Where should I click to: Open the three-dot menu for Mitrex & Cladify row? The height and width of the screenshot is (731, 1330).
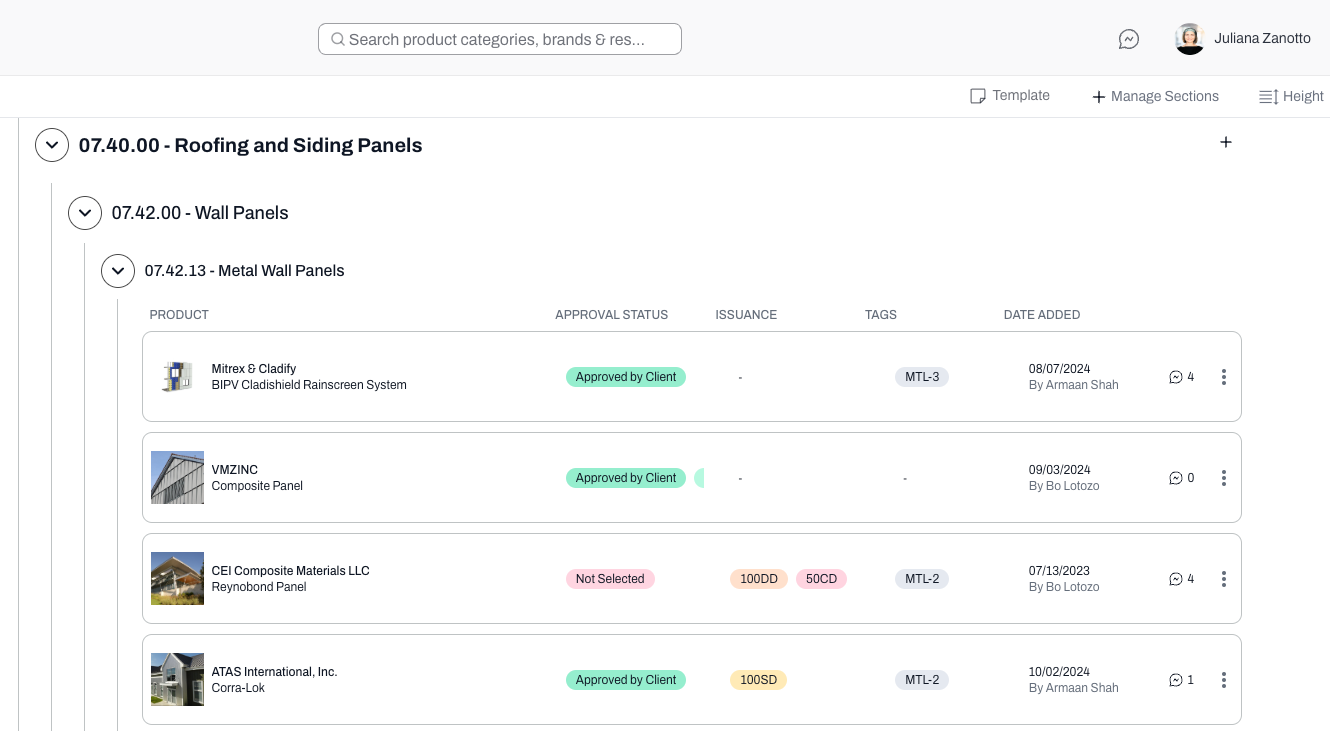tap(1223, 377)
